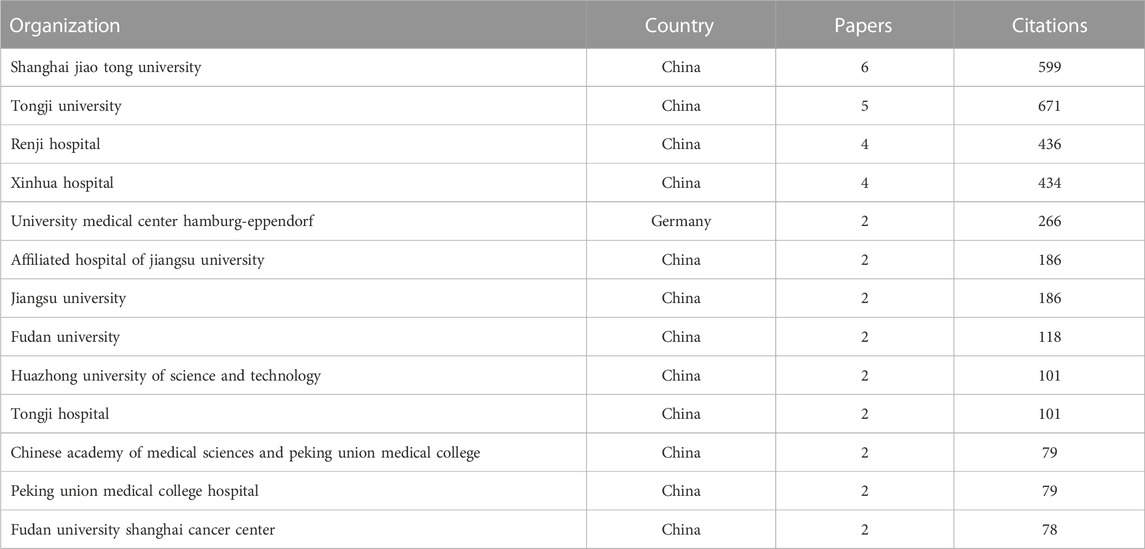This screenshot has width=1145, height=549.
Task: Select Fudan university shanghai cancer center
Action: [x=142, y=530]
